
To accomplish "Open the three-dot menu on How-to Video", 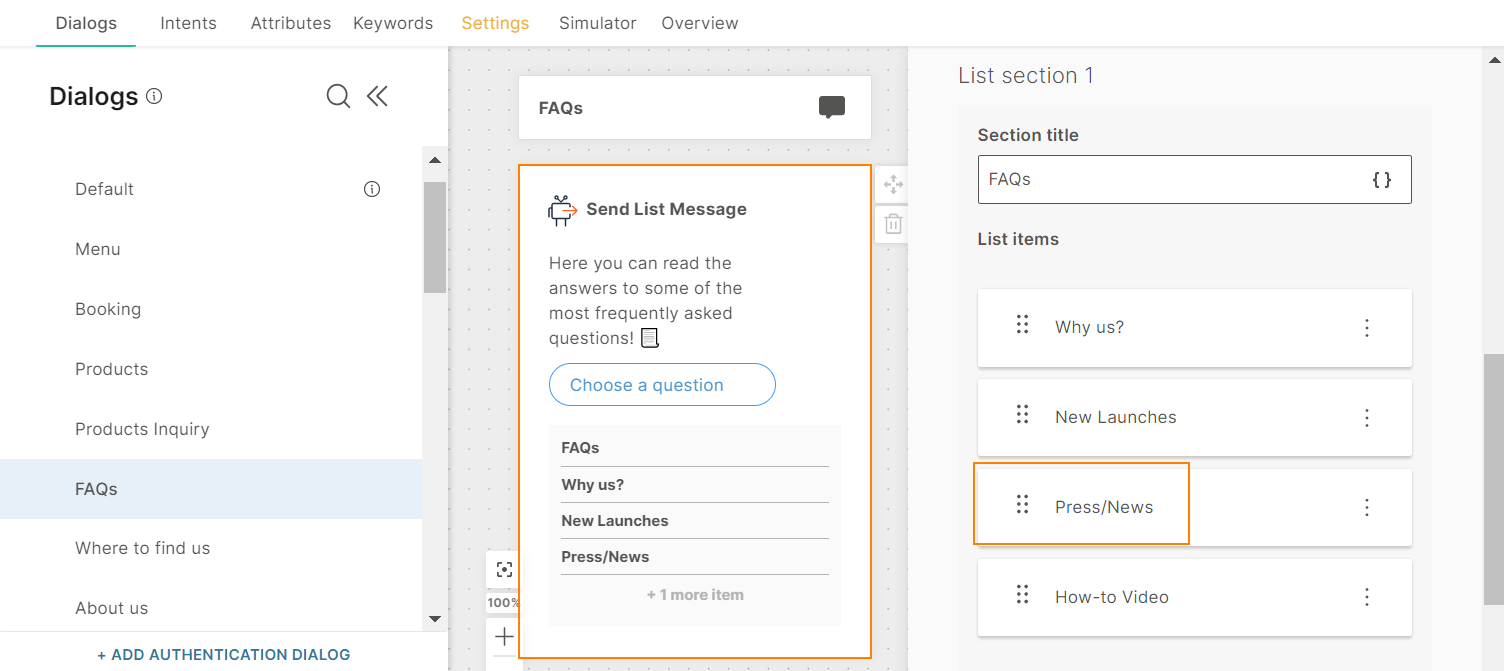I will [1367, 597].
